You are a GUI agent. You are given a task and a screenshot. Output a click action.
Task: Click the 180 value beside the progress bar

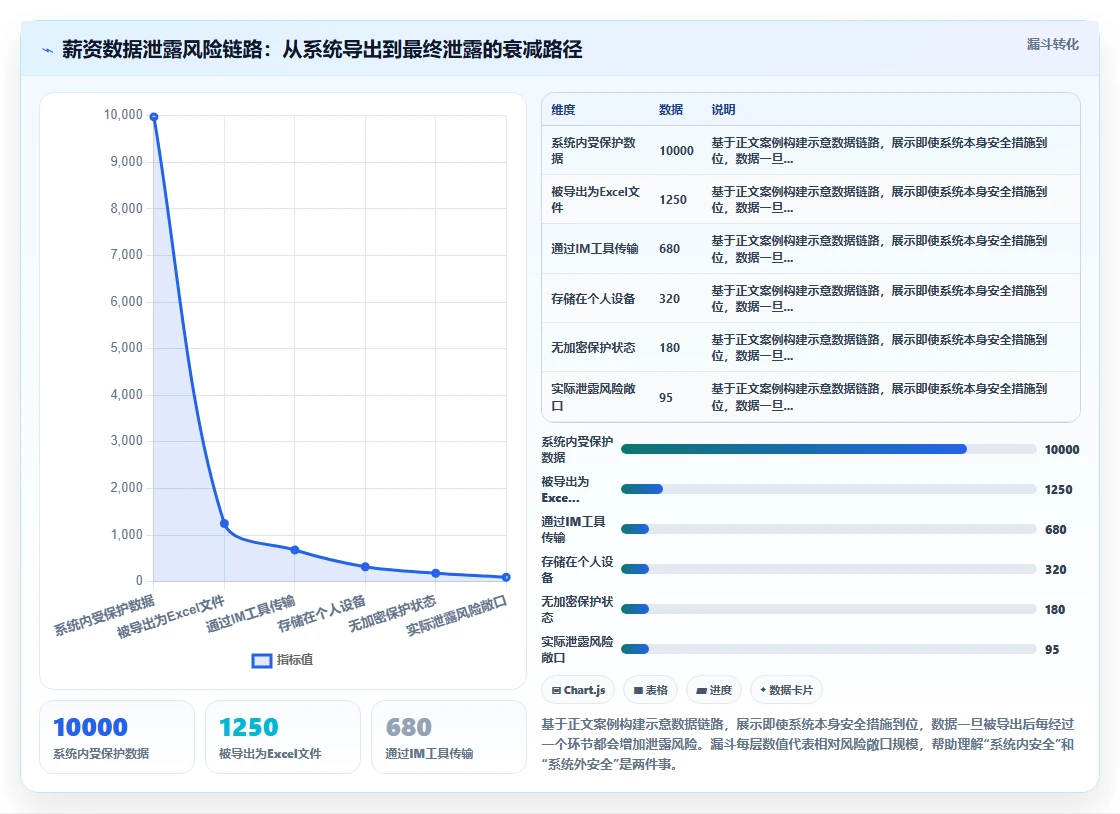point(1055,609)
